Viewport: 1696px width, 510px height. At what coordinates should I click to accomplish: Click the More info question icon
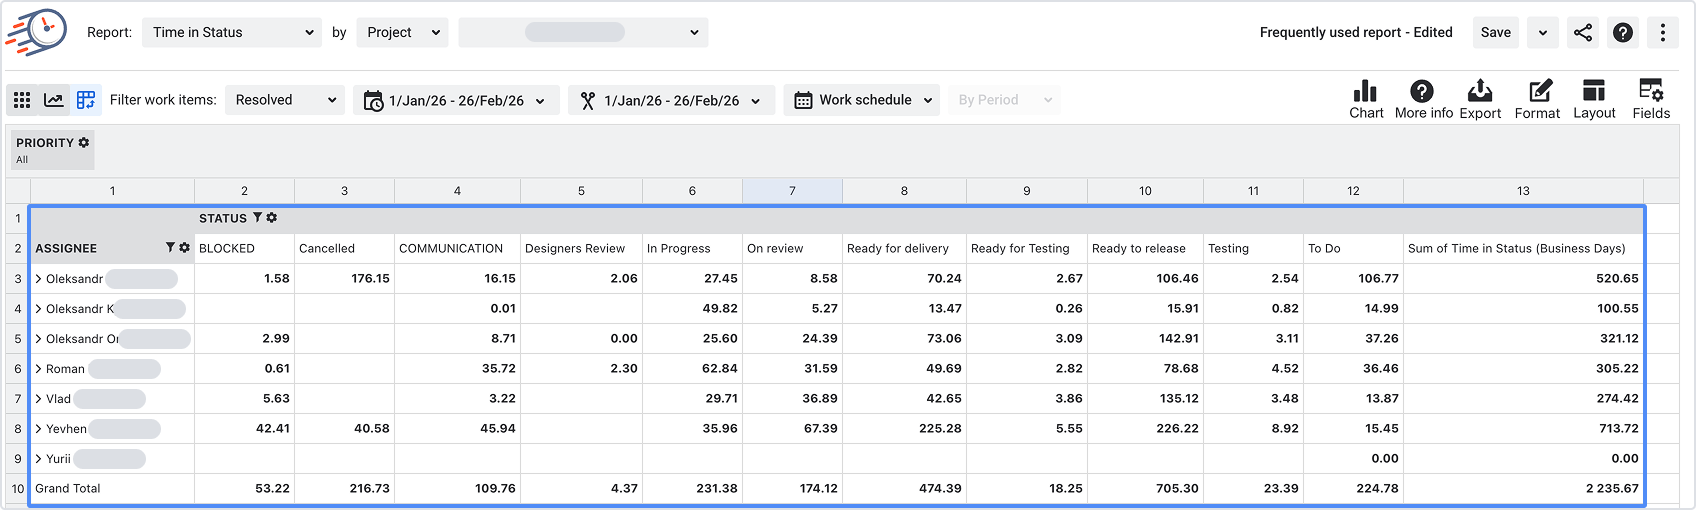coord(1422,91)
